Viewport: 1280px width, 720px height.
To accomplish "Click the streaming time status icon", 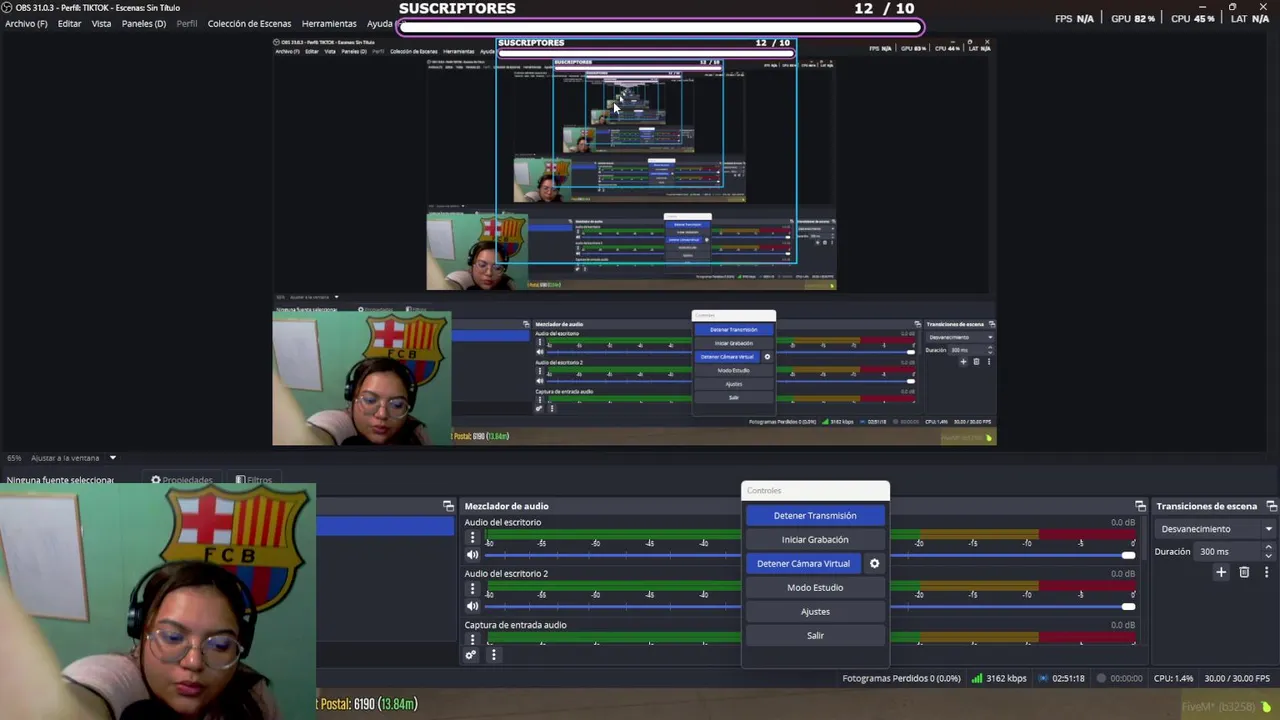I will (x=1044, y=678).
